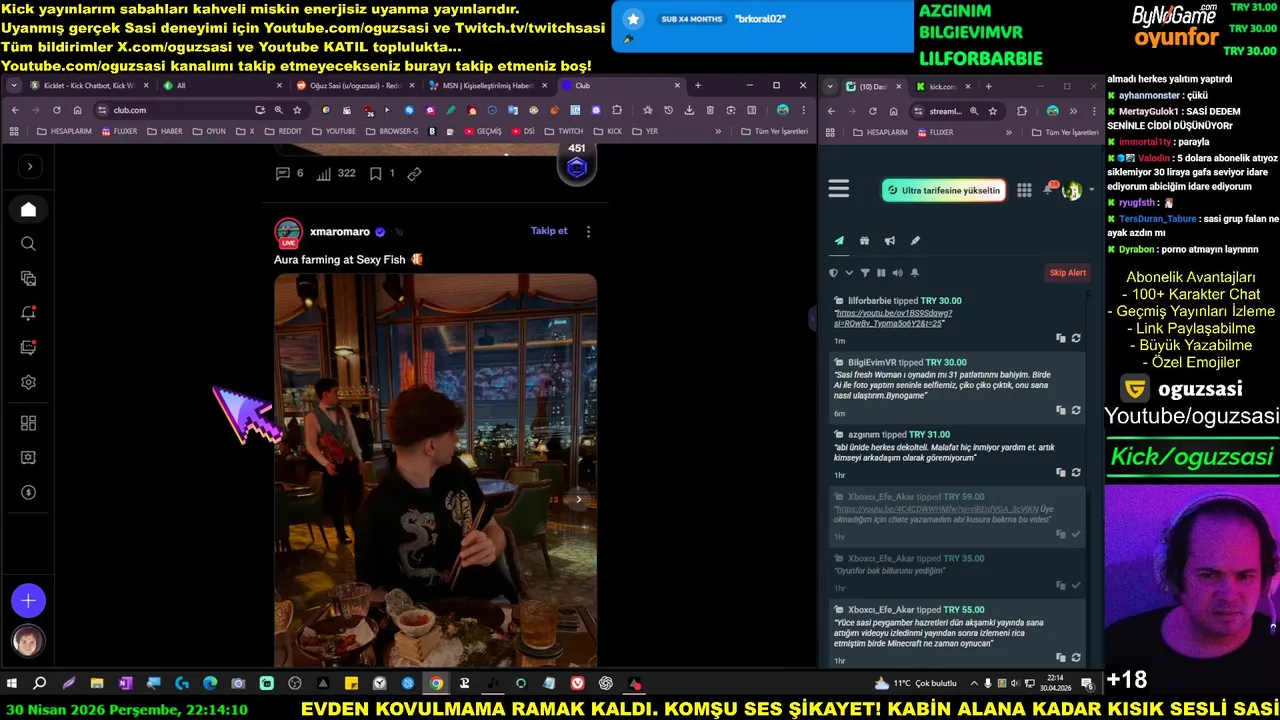The width and height of the screenshot is (1280, 720).
Task: Mute alert sounds speaker icon
Action: tap(897, 272)
